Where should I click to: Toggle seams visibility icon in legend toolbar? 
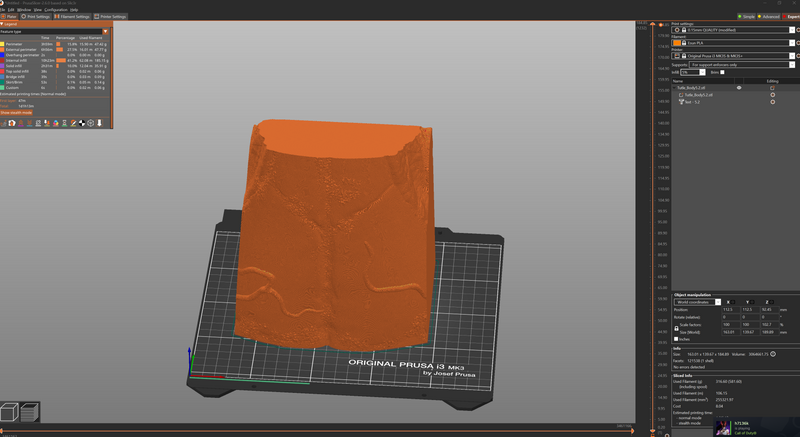tap(38, 123)
